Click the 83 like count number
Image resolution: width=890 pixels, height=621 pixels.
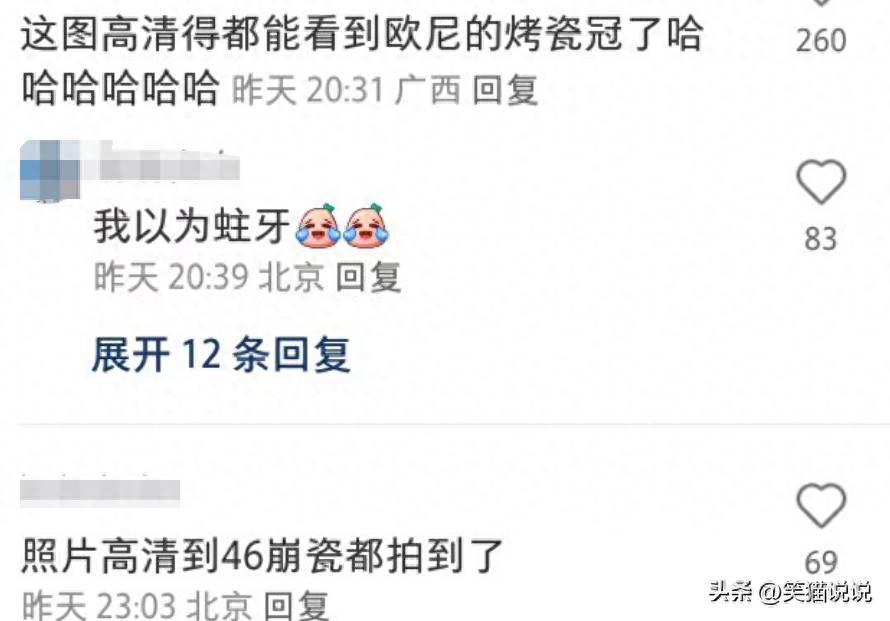point(821,239)
